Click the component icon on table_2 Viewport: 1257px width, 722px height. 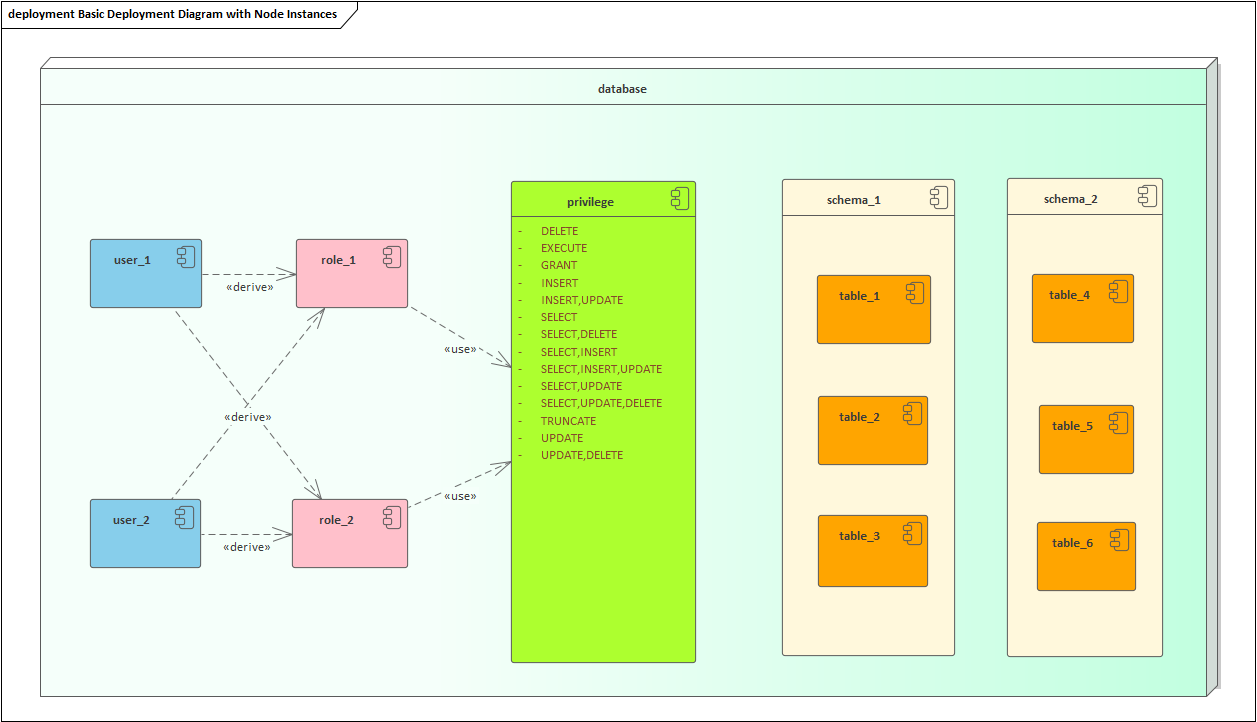tap(912, 414)
